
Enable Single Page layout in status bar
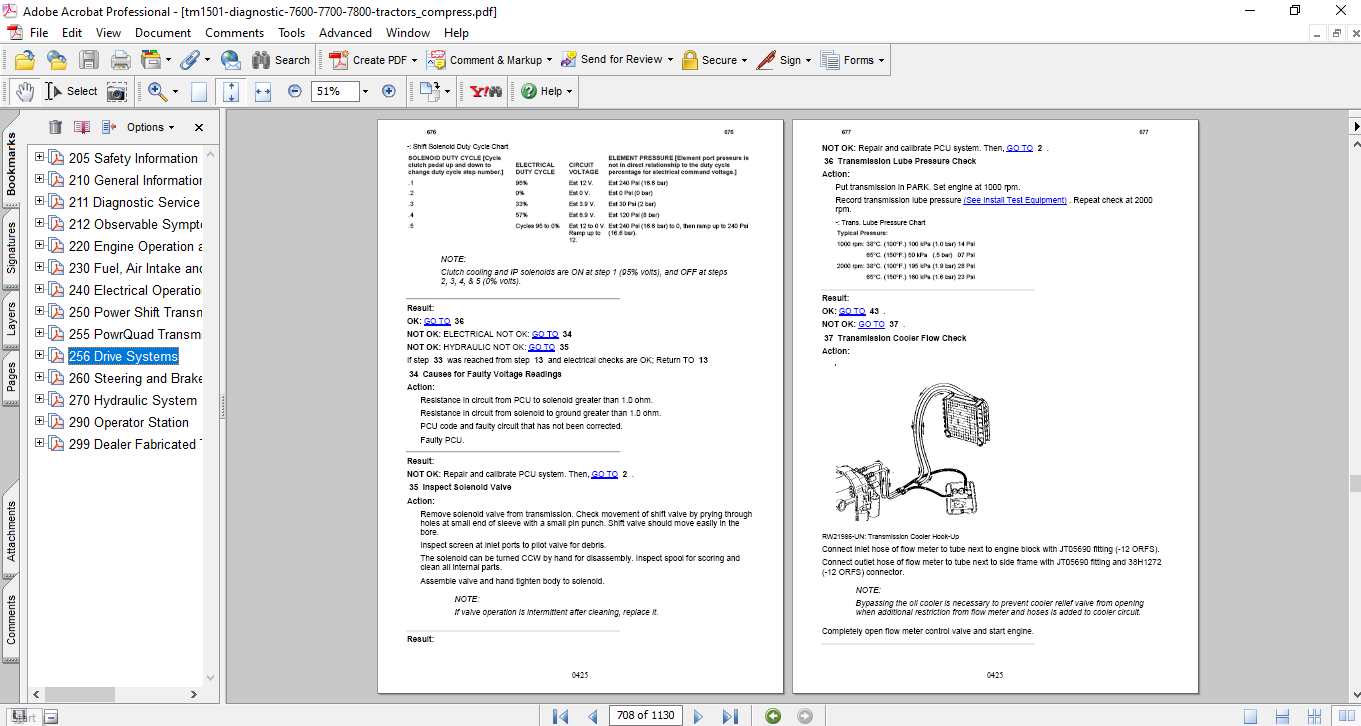pyautogui.click(x=1251, y=716)
